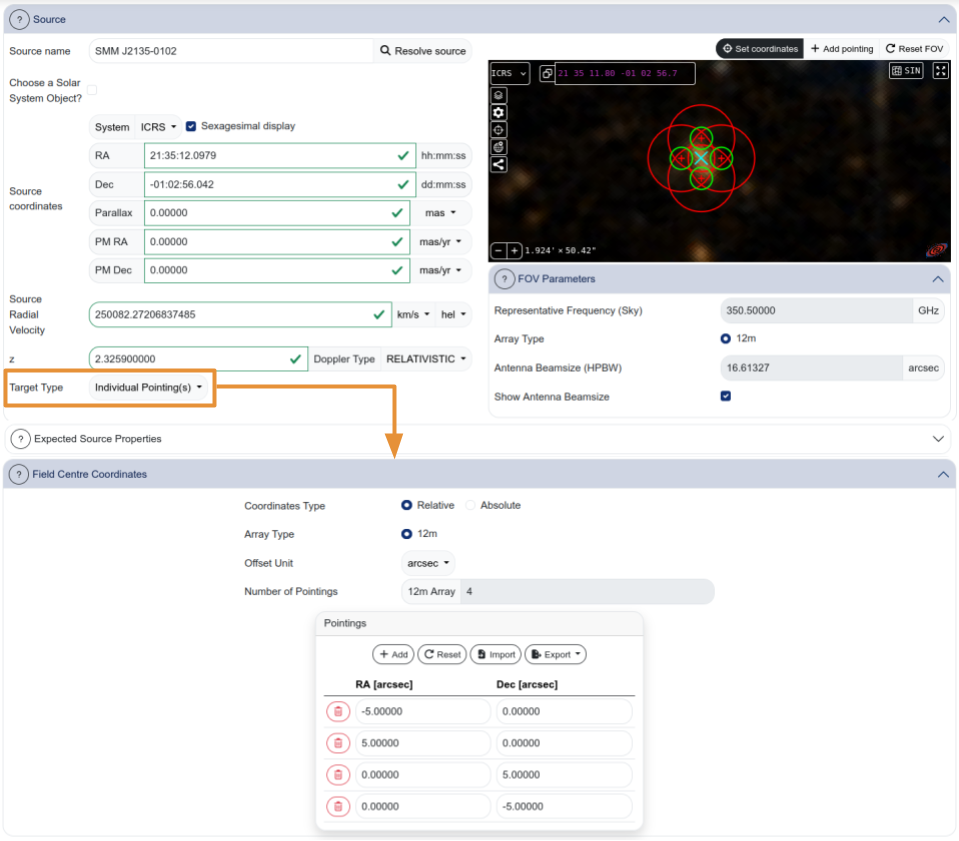Image resolution: width=959 pixels, height=841 pixels.
Task: Delete the first pointing row
Action: 338,712
